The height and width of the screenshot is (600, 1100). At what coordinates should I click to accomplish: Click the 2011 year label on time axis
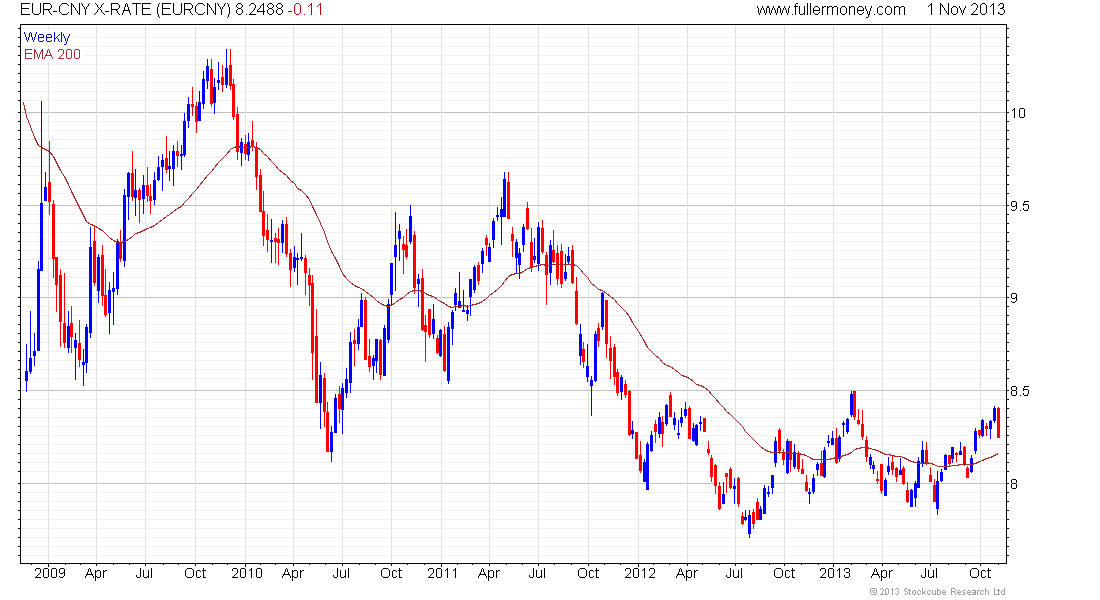point(443,573)
